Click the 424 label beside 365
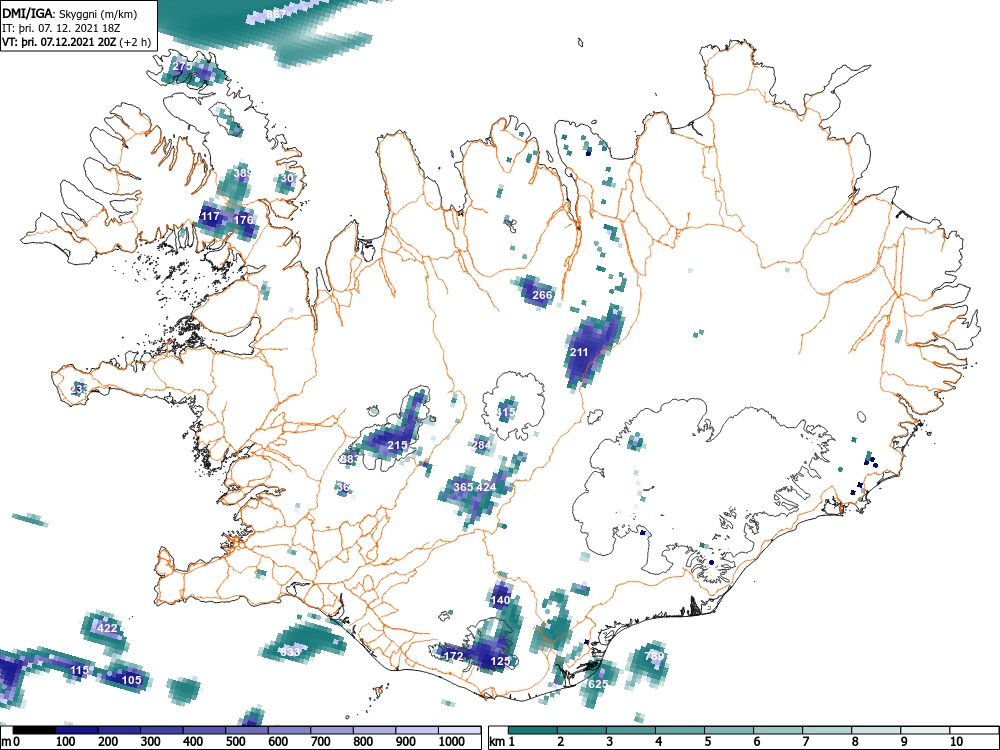1000x750 pixels. point(486,487)
